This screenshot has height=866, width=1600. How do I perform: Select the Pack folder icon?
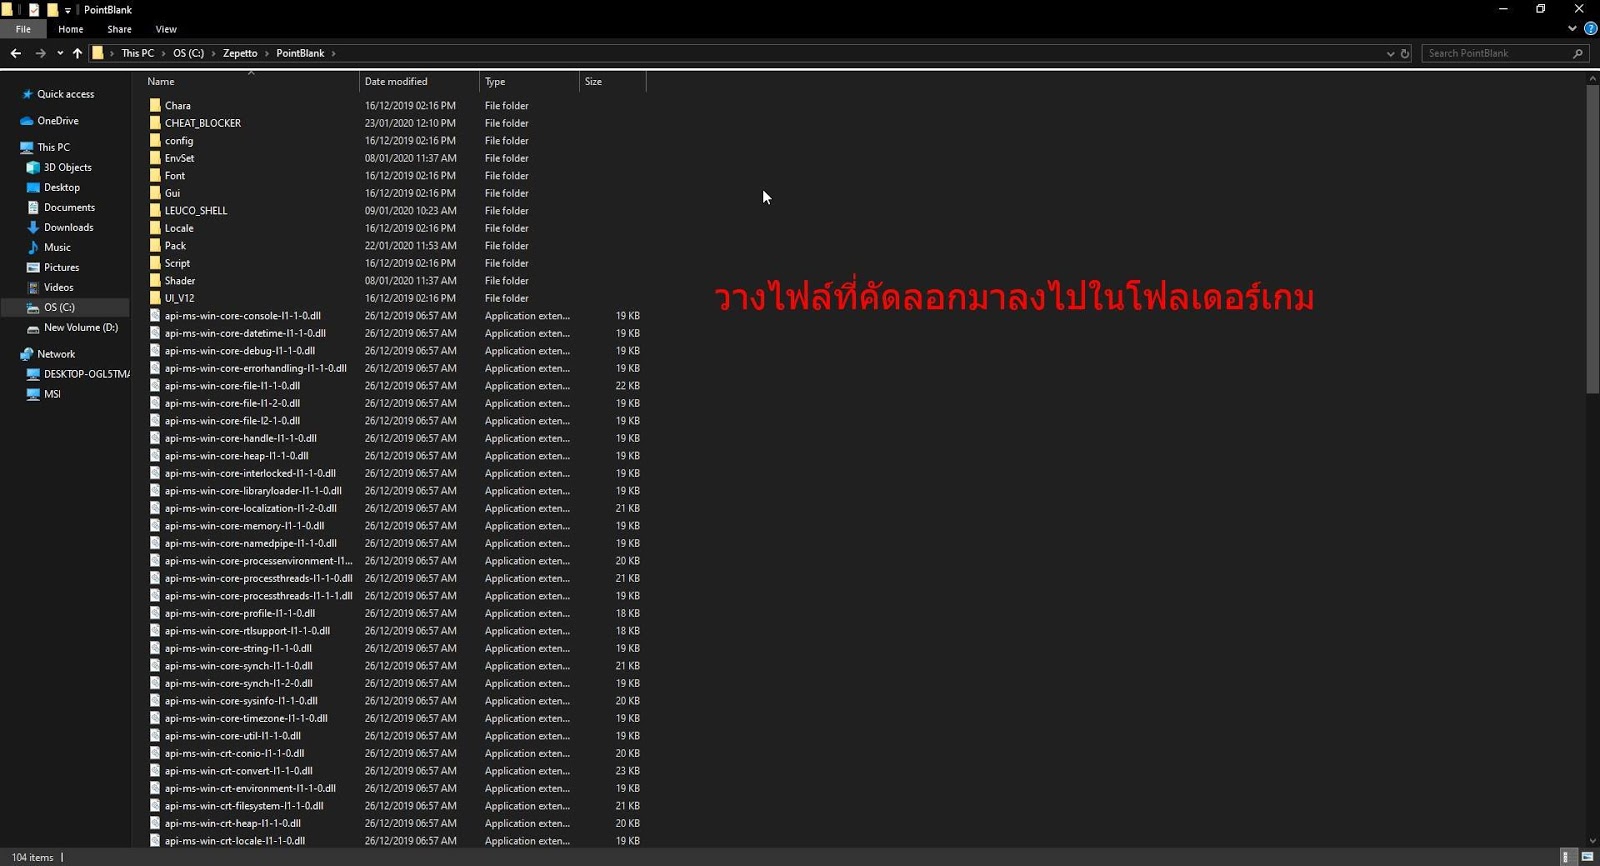tap(155, 245)
